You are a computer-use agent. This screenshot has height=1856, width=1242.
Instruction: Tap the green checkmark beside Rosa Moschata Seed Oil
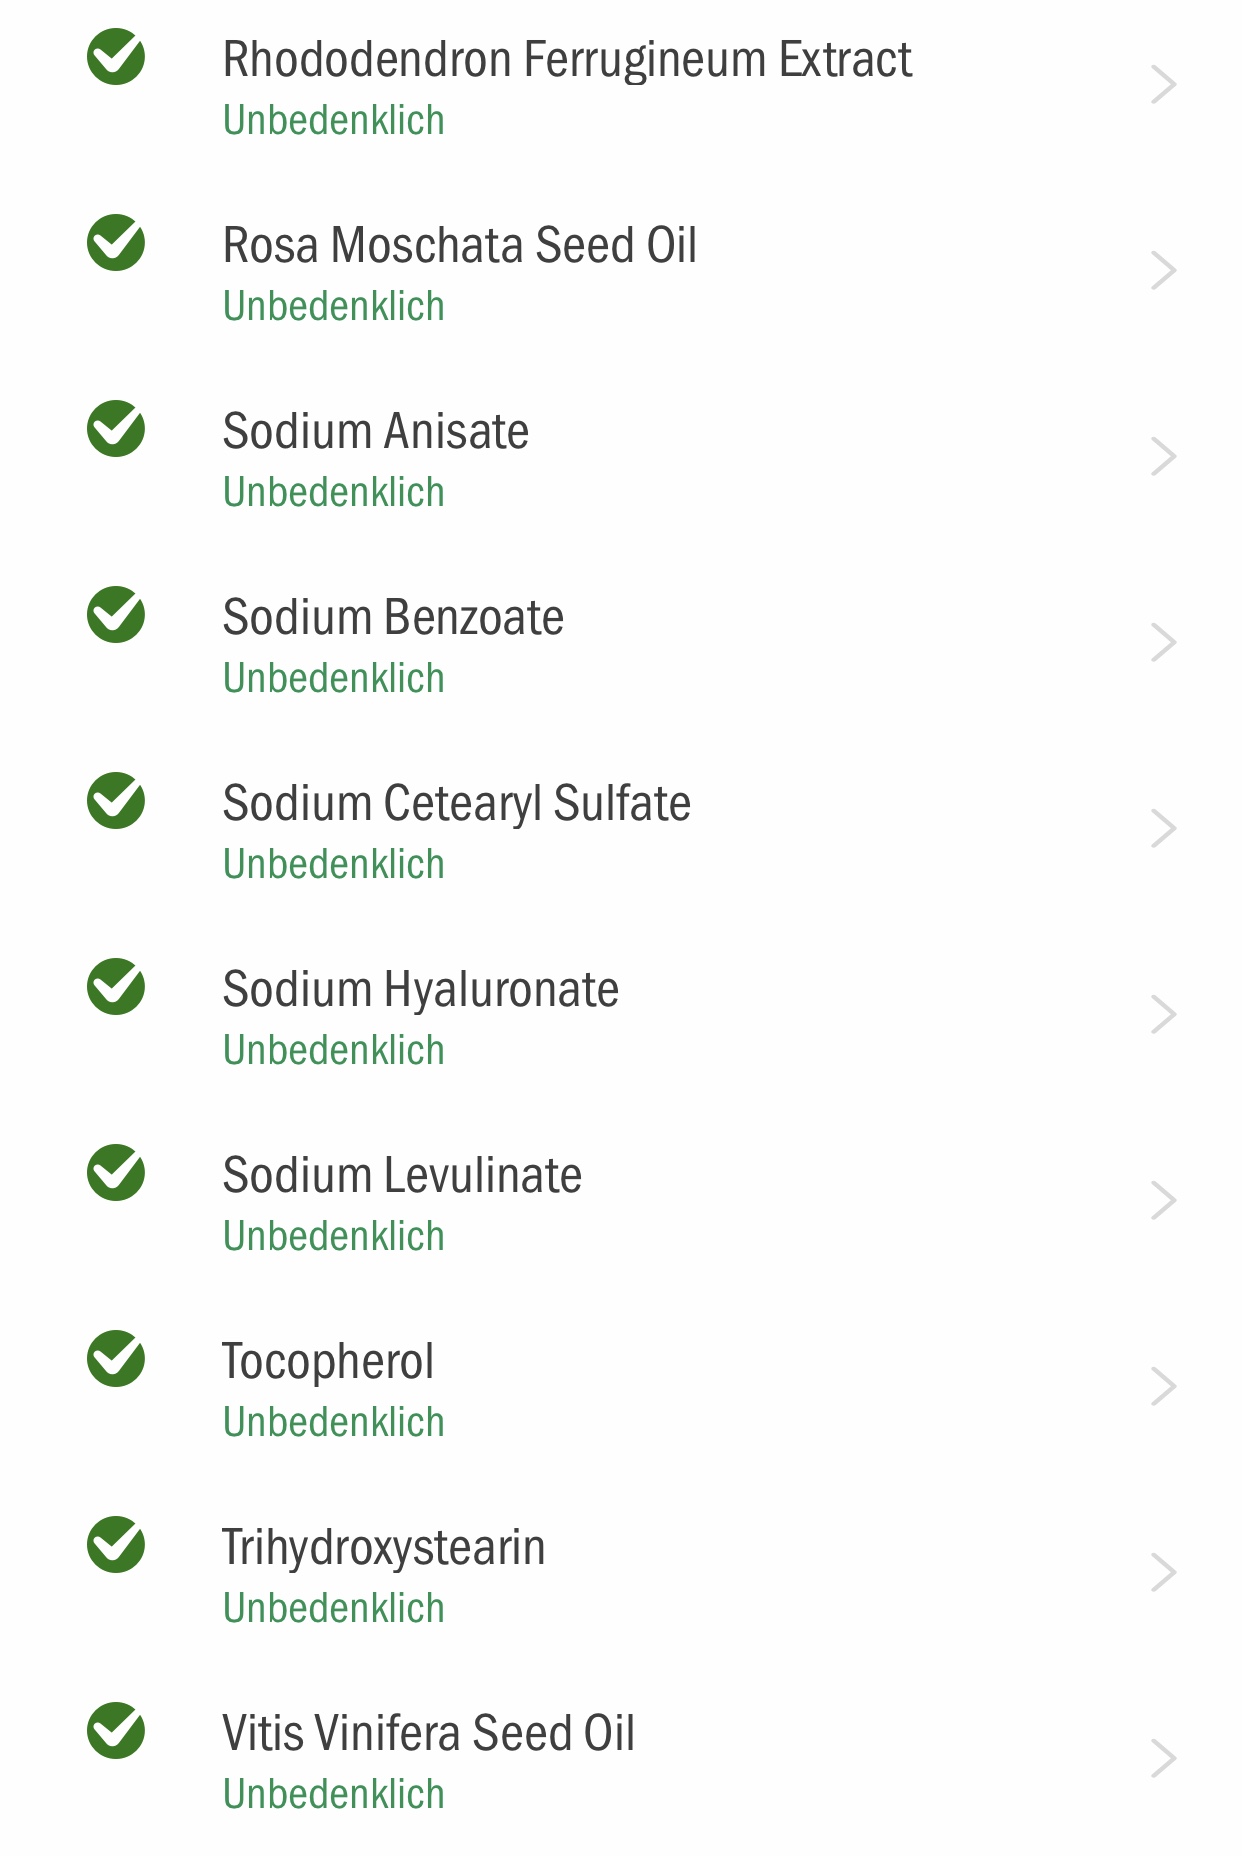[x=116, y=243]
